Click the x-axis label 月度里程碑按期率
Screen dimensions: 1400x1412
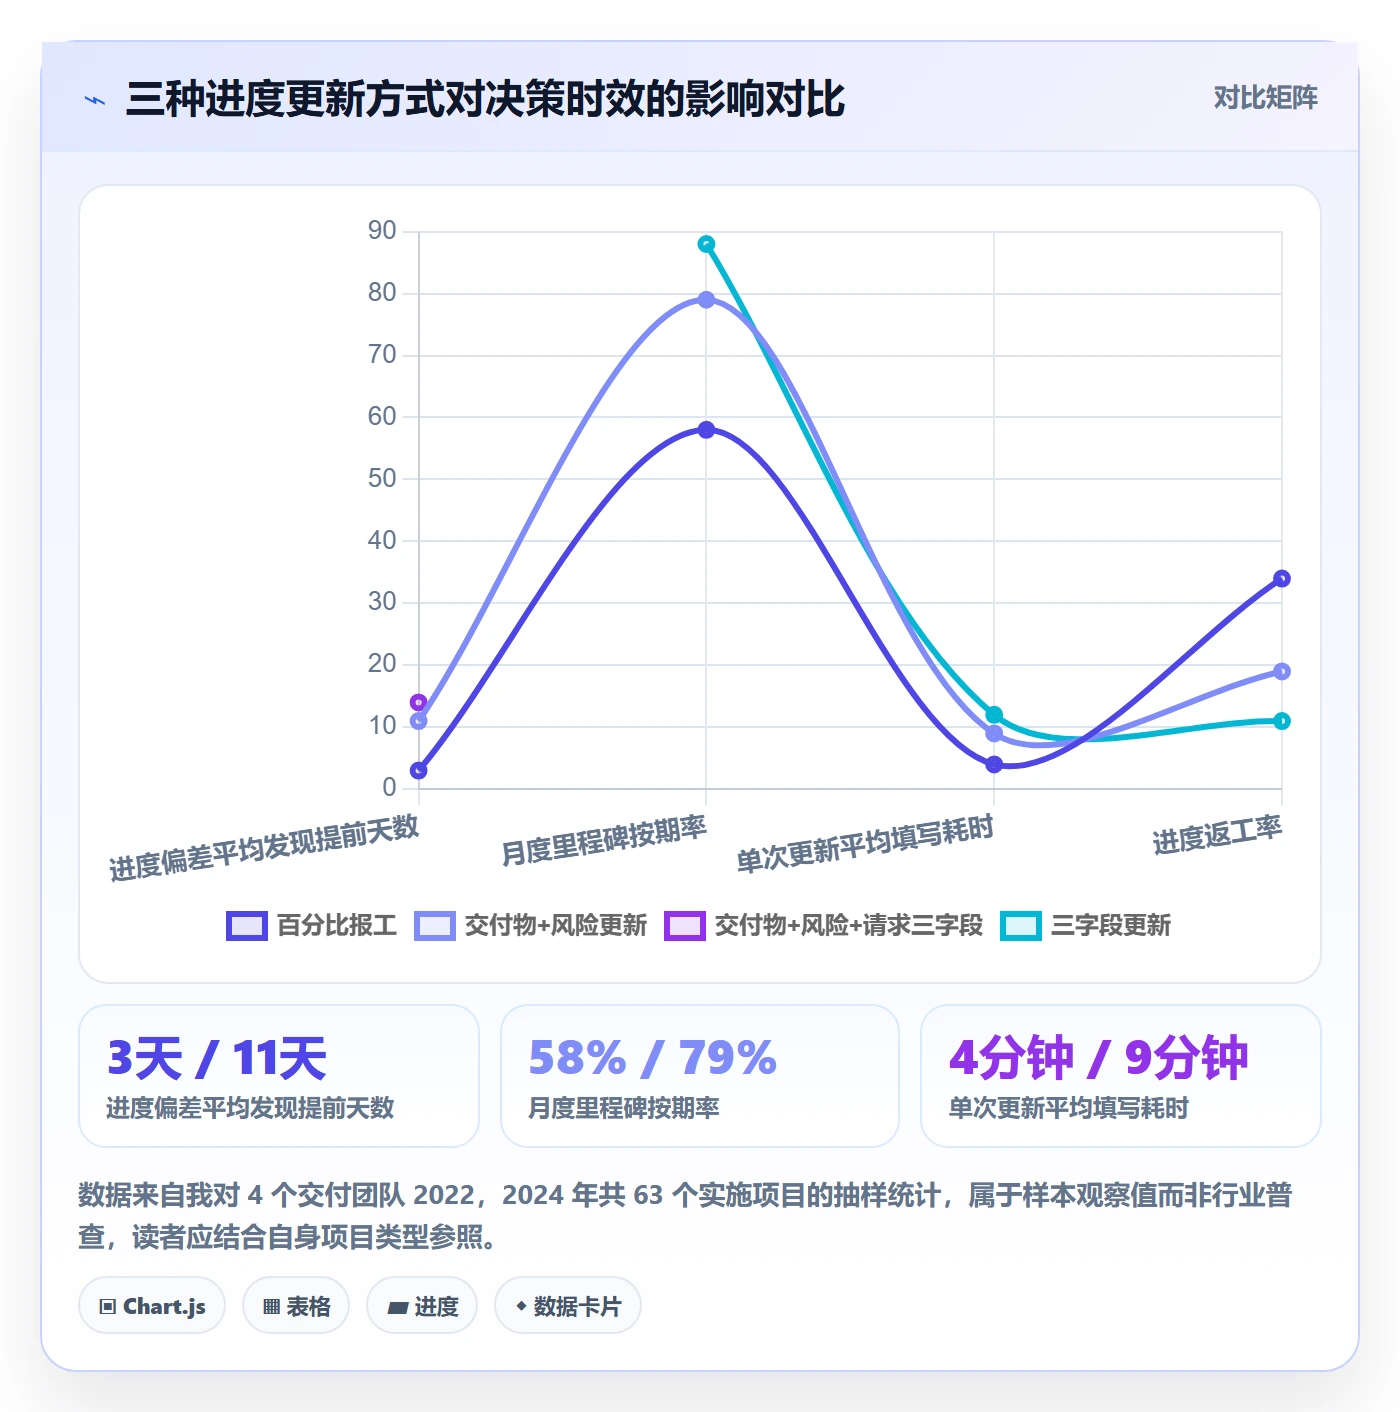604,841
